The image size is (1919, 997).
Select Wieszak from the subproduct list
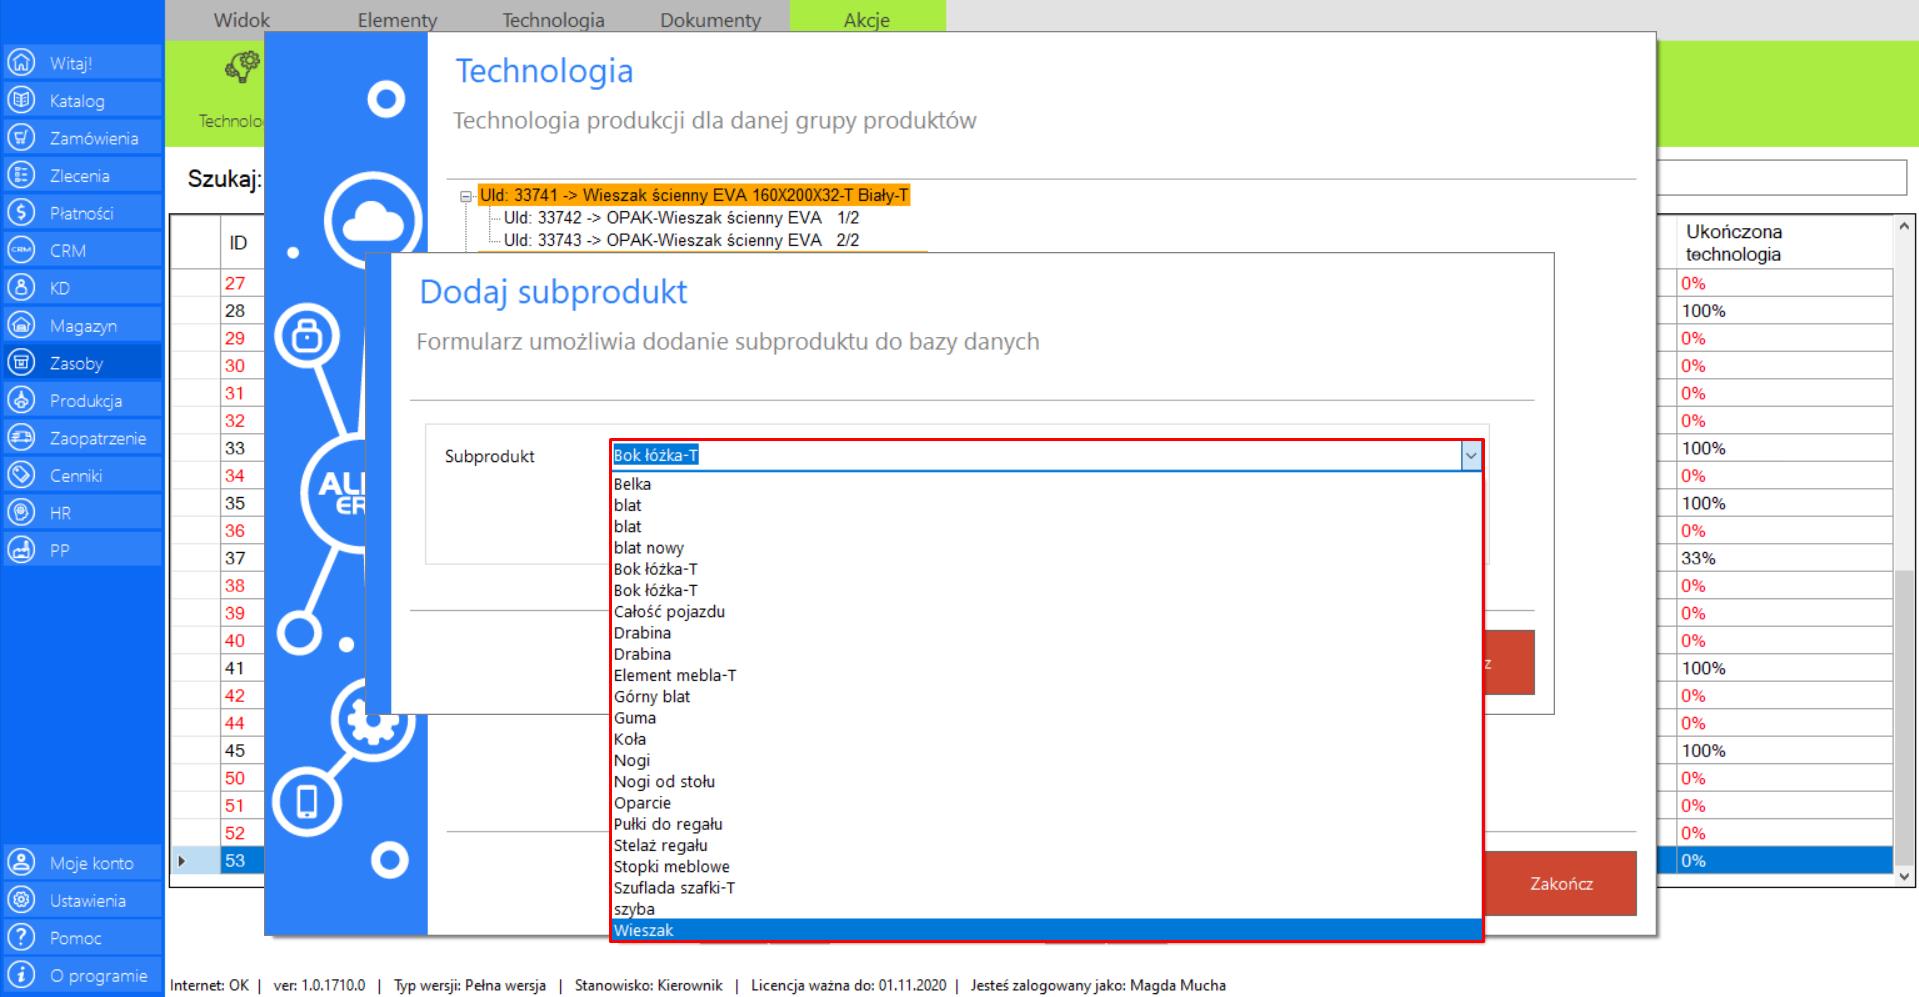(x=644, y=931)
